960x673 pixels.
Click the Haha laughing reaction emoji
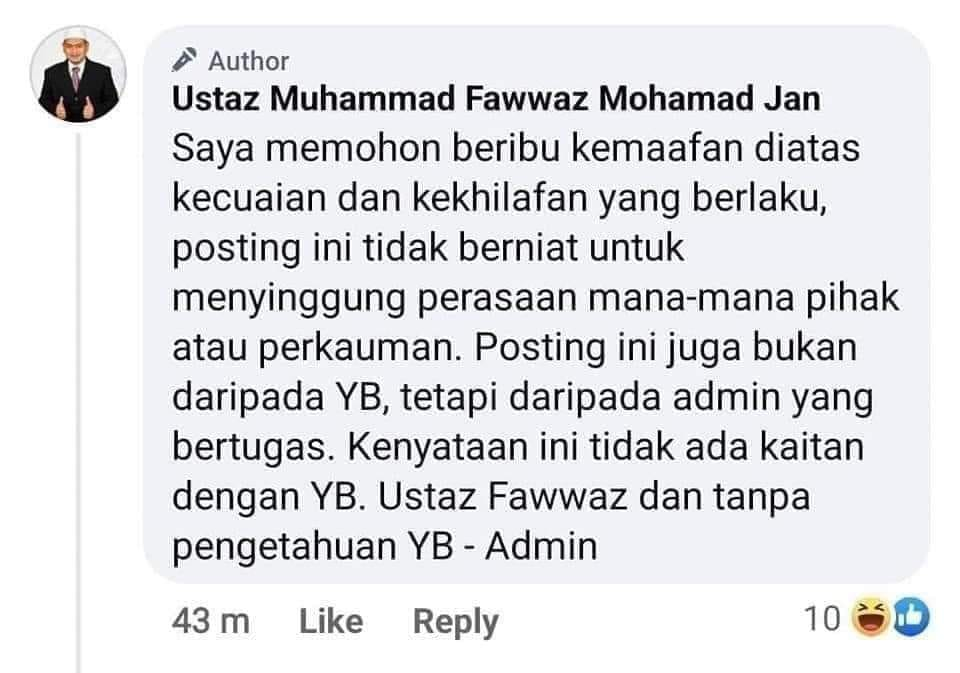(872, 617)
